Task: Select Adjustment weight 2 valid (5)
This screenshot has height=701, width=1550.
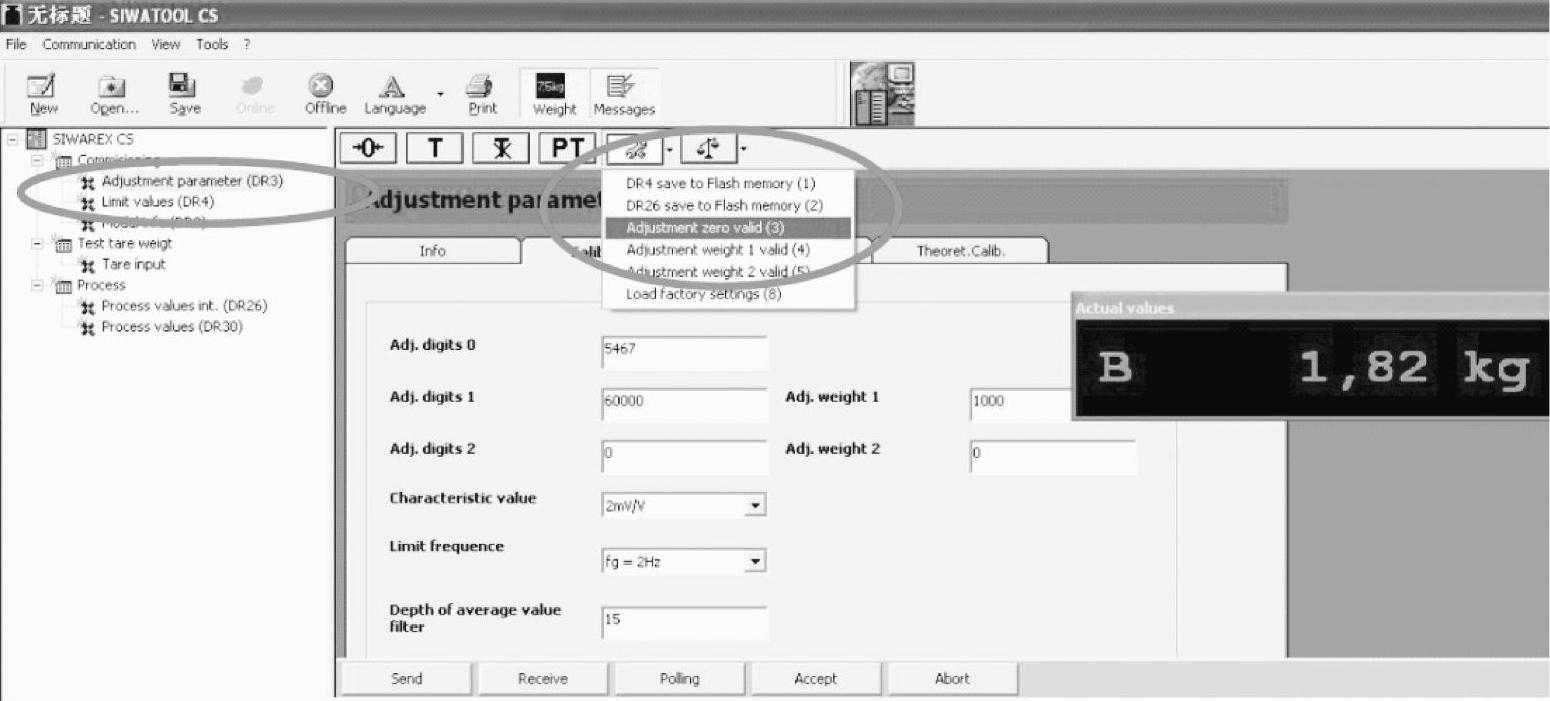Action: tap(728, 272)
